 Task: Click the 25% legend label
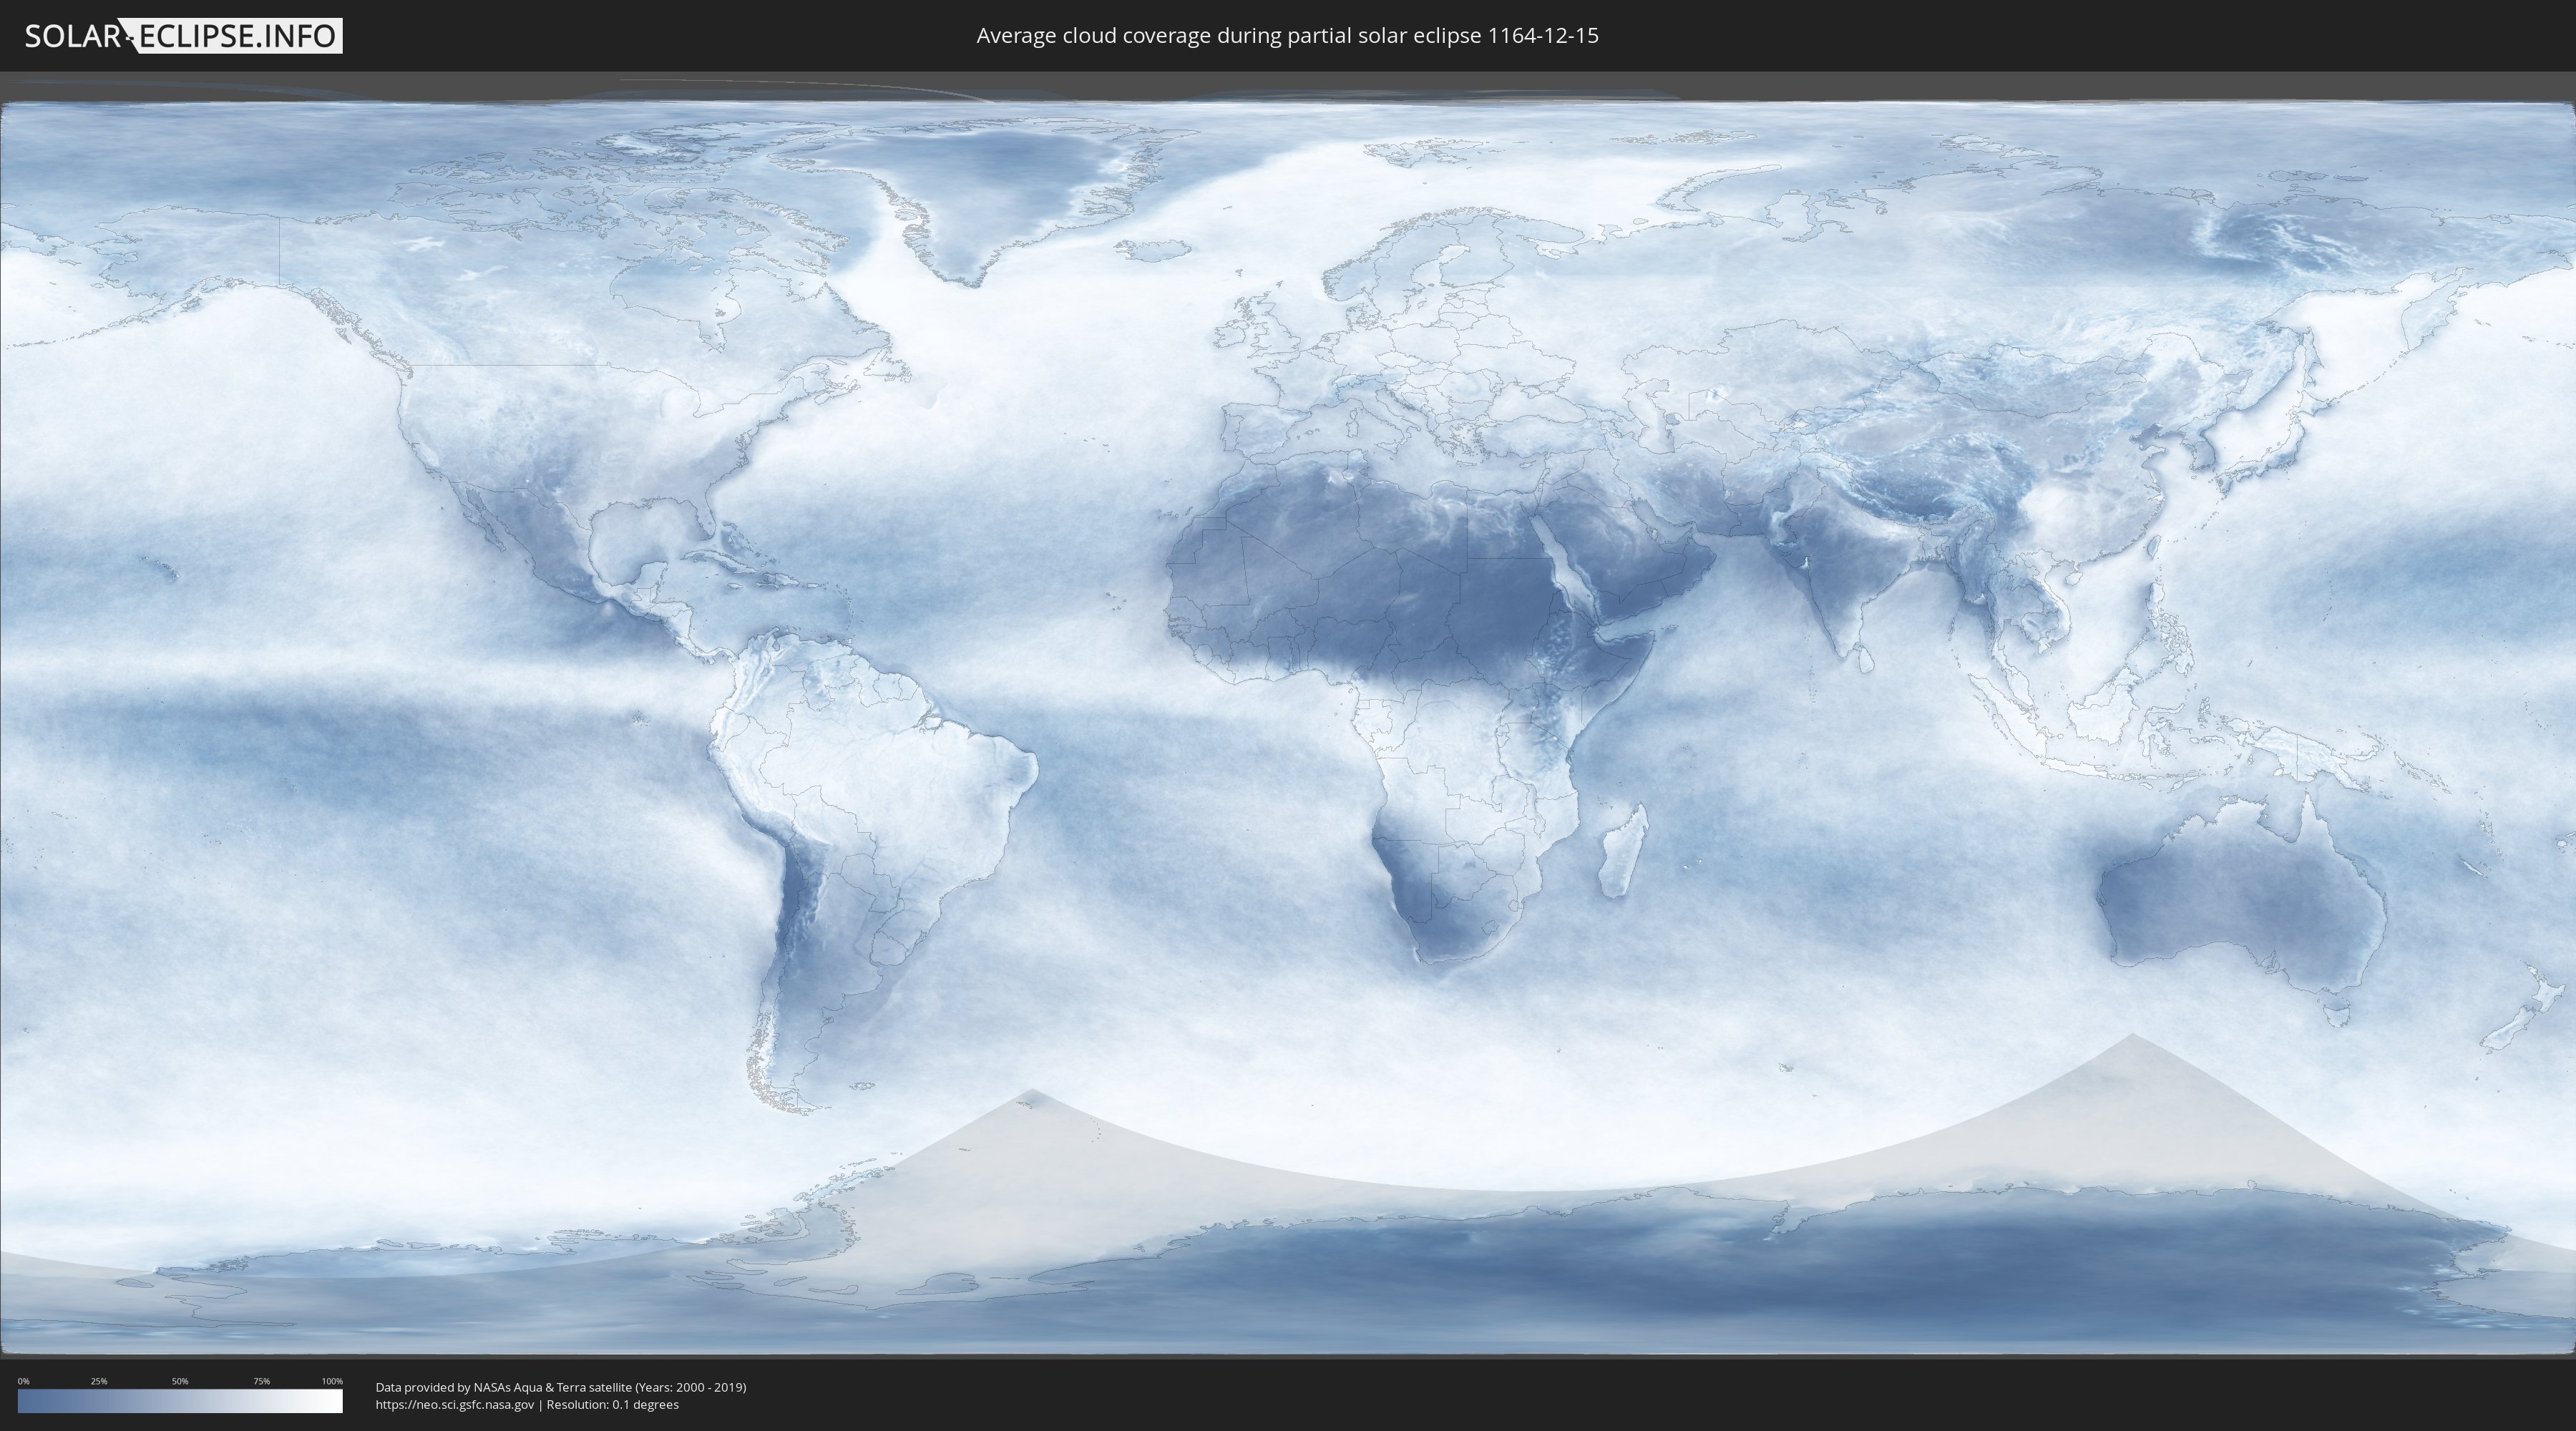coord(99,1381)
